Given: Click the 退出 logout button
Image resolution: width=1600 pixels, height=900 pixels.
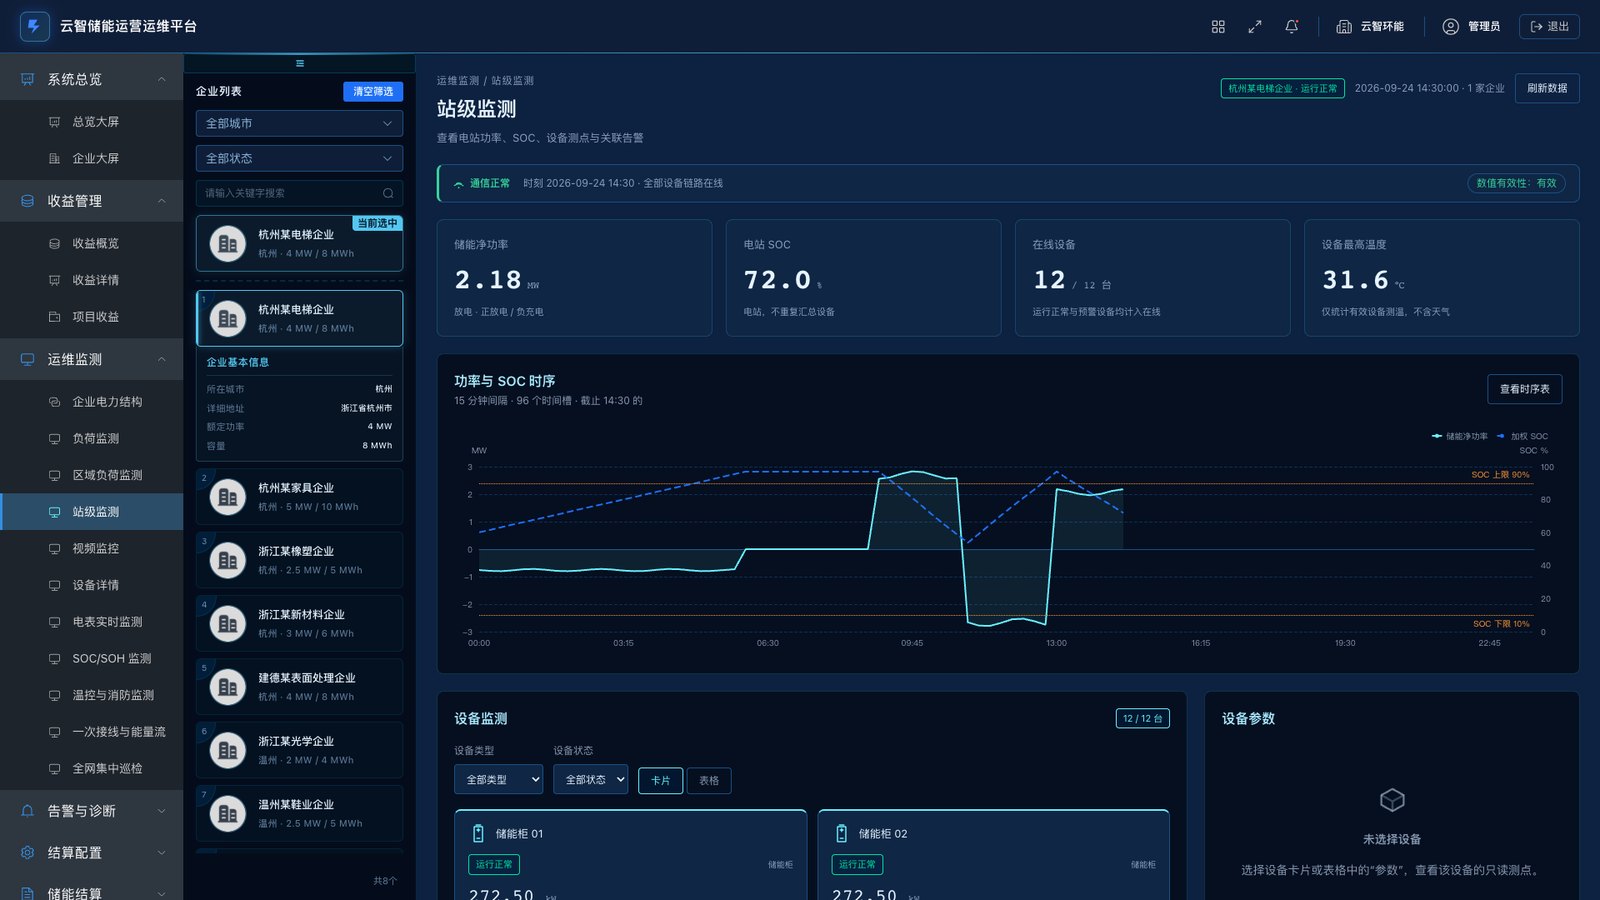Looking at the screenshot, I should [1549, 27].
